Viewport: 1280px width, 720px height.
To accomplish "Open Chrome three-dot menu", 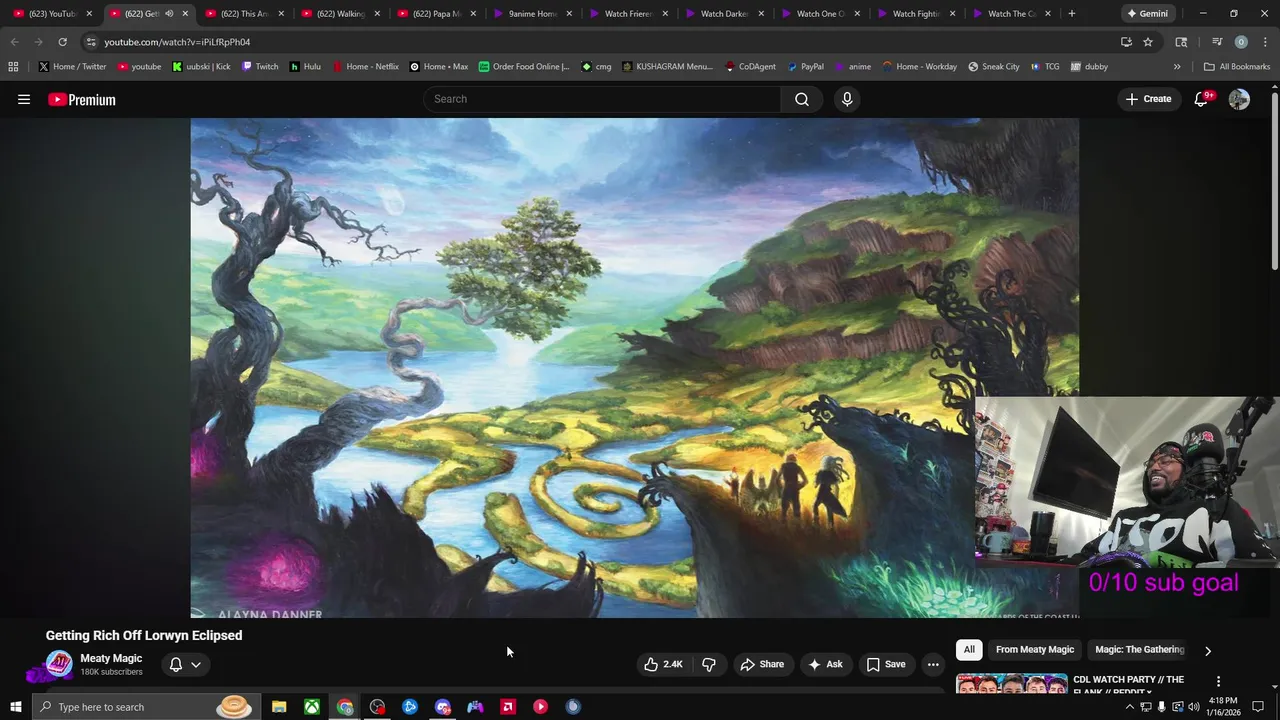I will coord(1265,42).
